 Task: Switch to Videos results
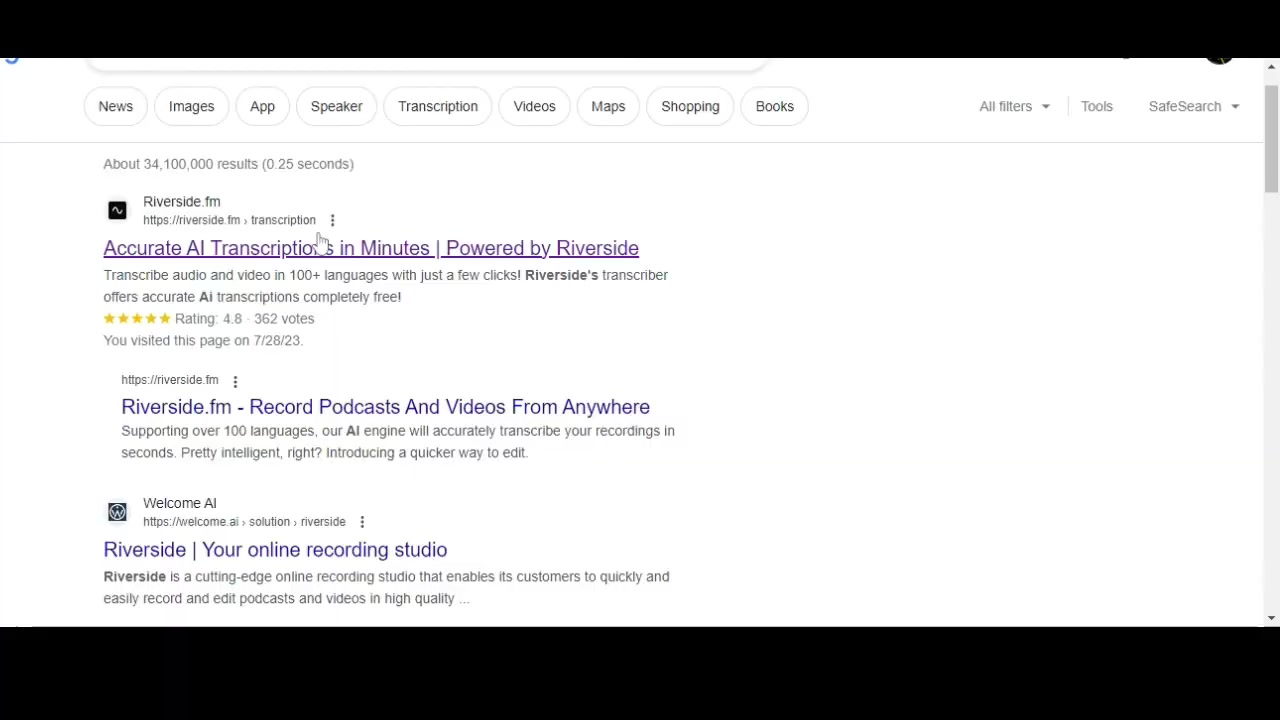tap(534, 106)
